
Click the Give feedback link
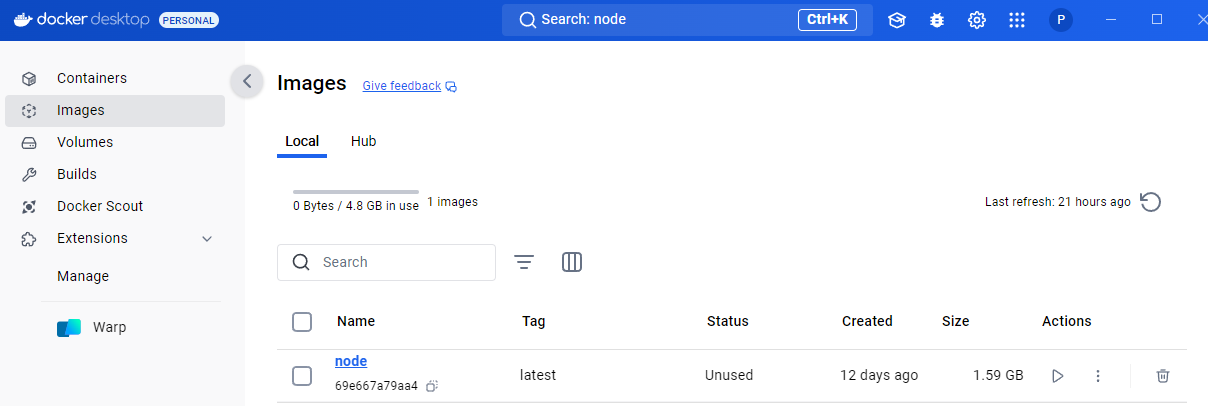tap(401, 86)
